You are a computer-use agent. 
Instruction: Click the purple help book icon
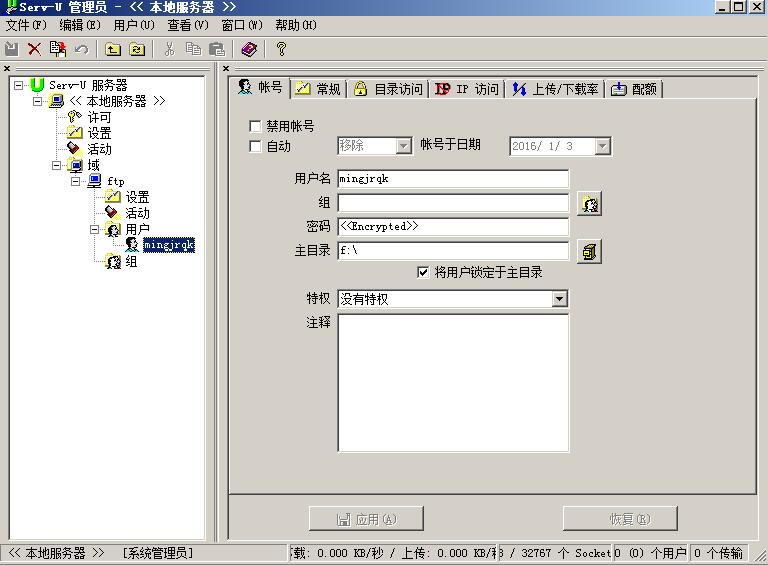click(249, 49)
